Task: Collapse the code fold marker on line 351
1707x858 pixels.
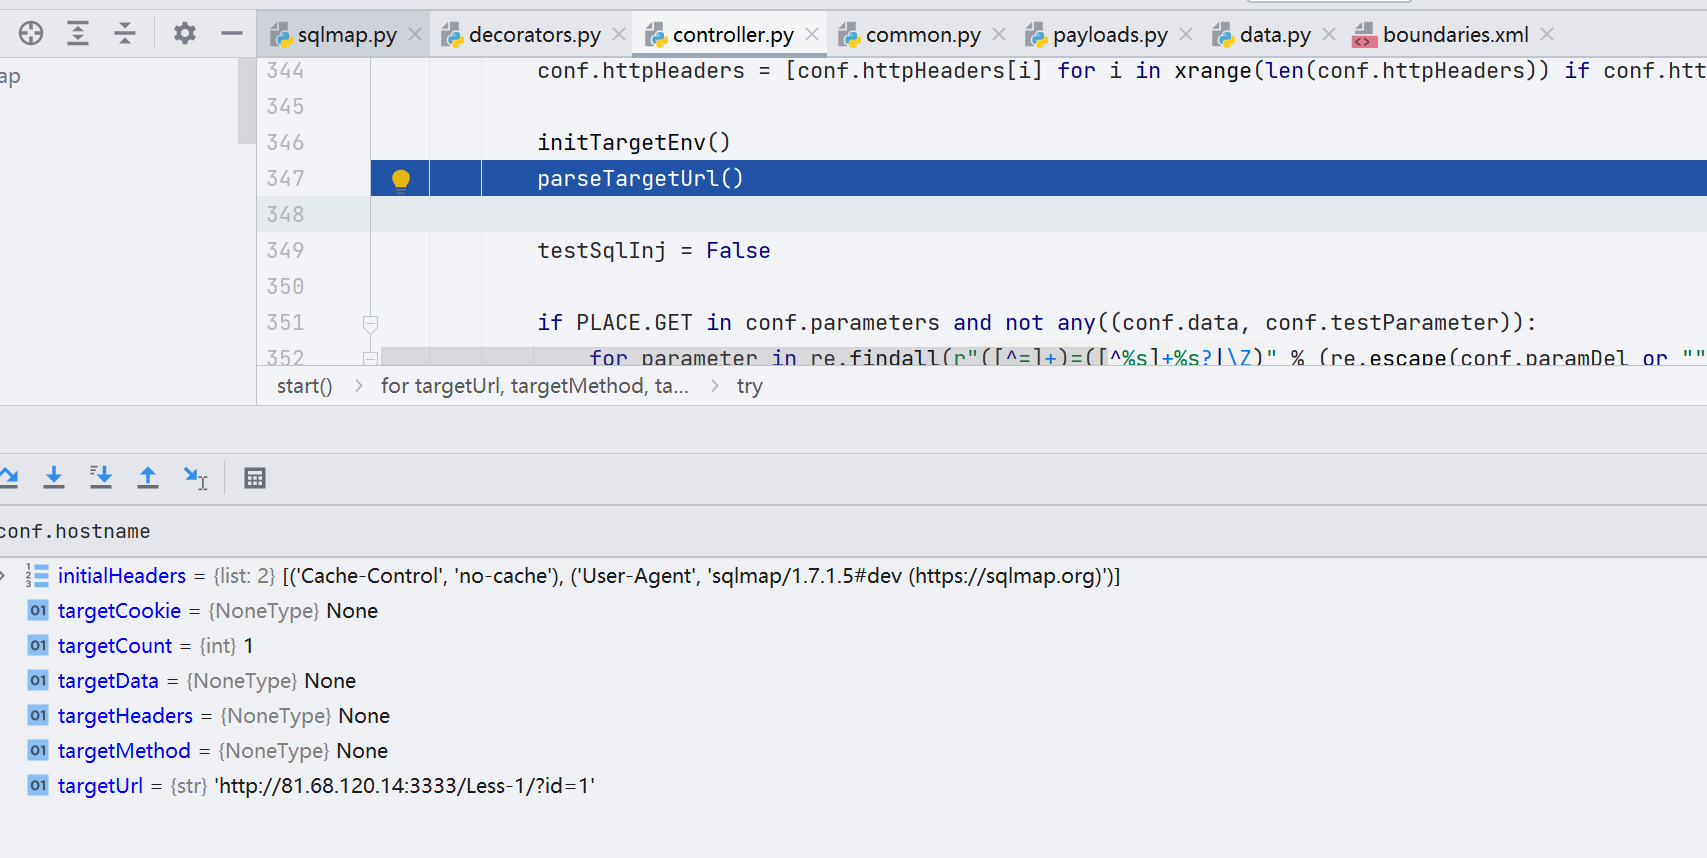Action: 370,323
